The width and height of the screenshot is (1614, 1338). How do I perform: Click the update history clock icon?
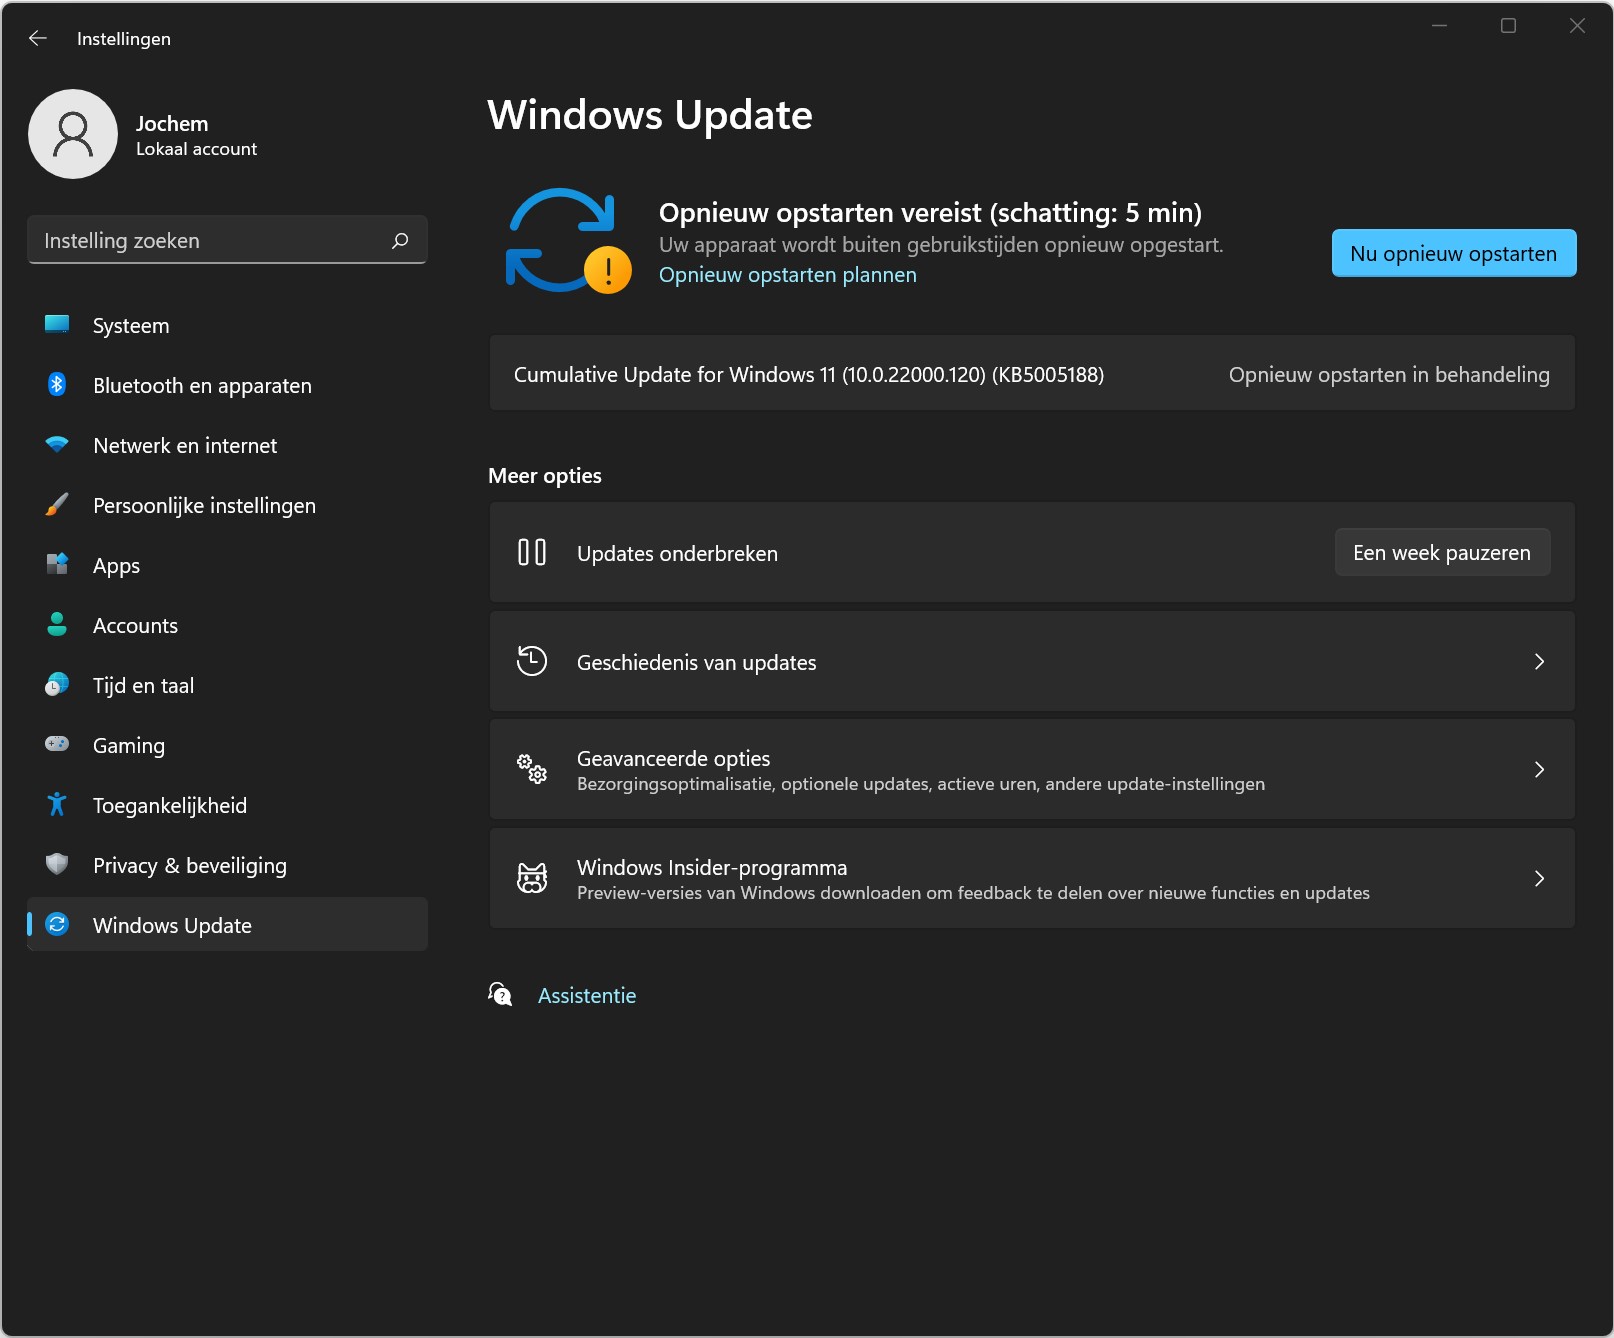tap(532, 661)
